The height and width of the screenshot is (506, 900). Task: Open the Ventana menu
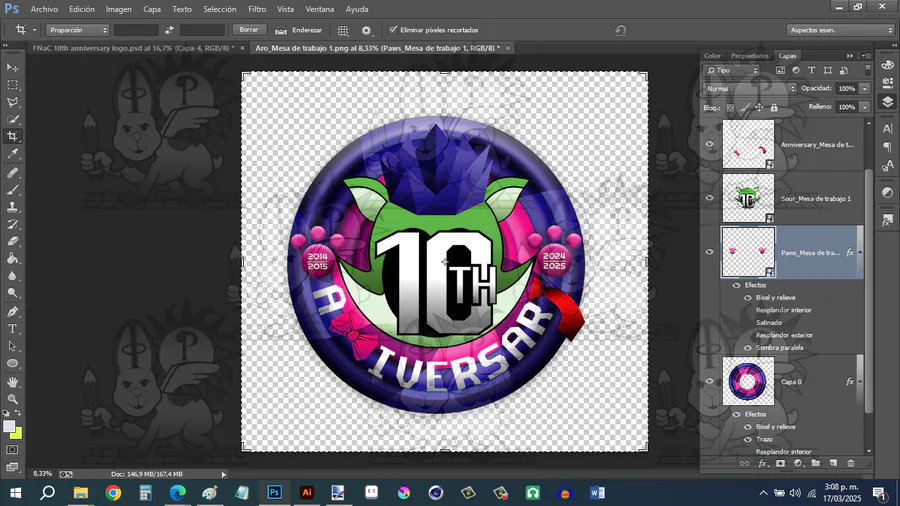pyautogui.click(x=320, y=9)
